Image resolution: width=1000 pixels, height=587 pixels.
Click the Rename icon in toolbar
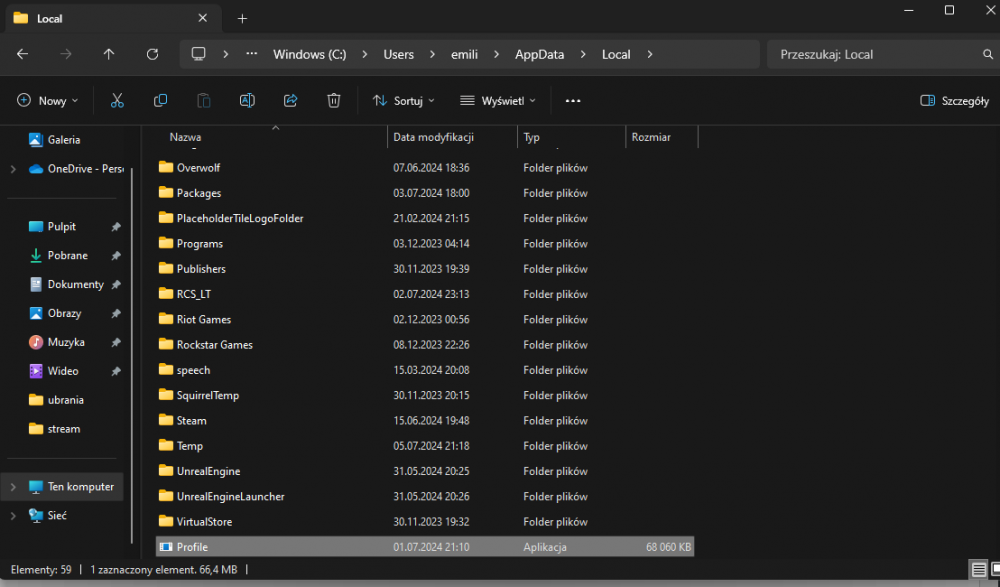(x=247, y=101)
